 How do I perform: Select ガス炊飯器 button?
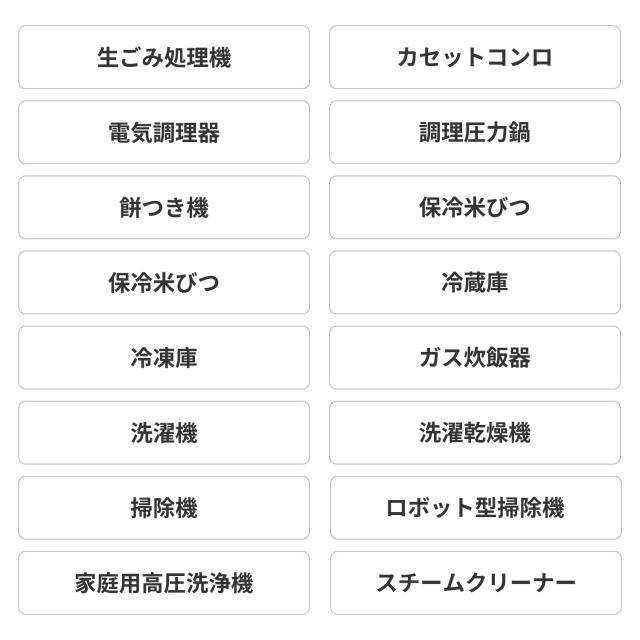[x=474, y=358]
